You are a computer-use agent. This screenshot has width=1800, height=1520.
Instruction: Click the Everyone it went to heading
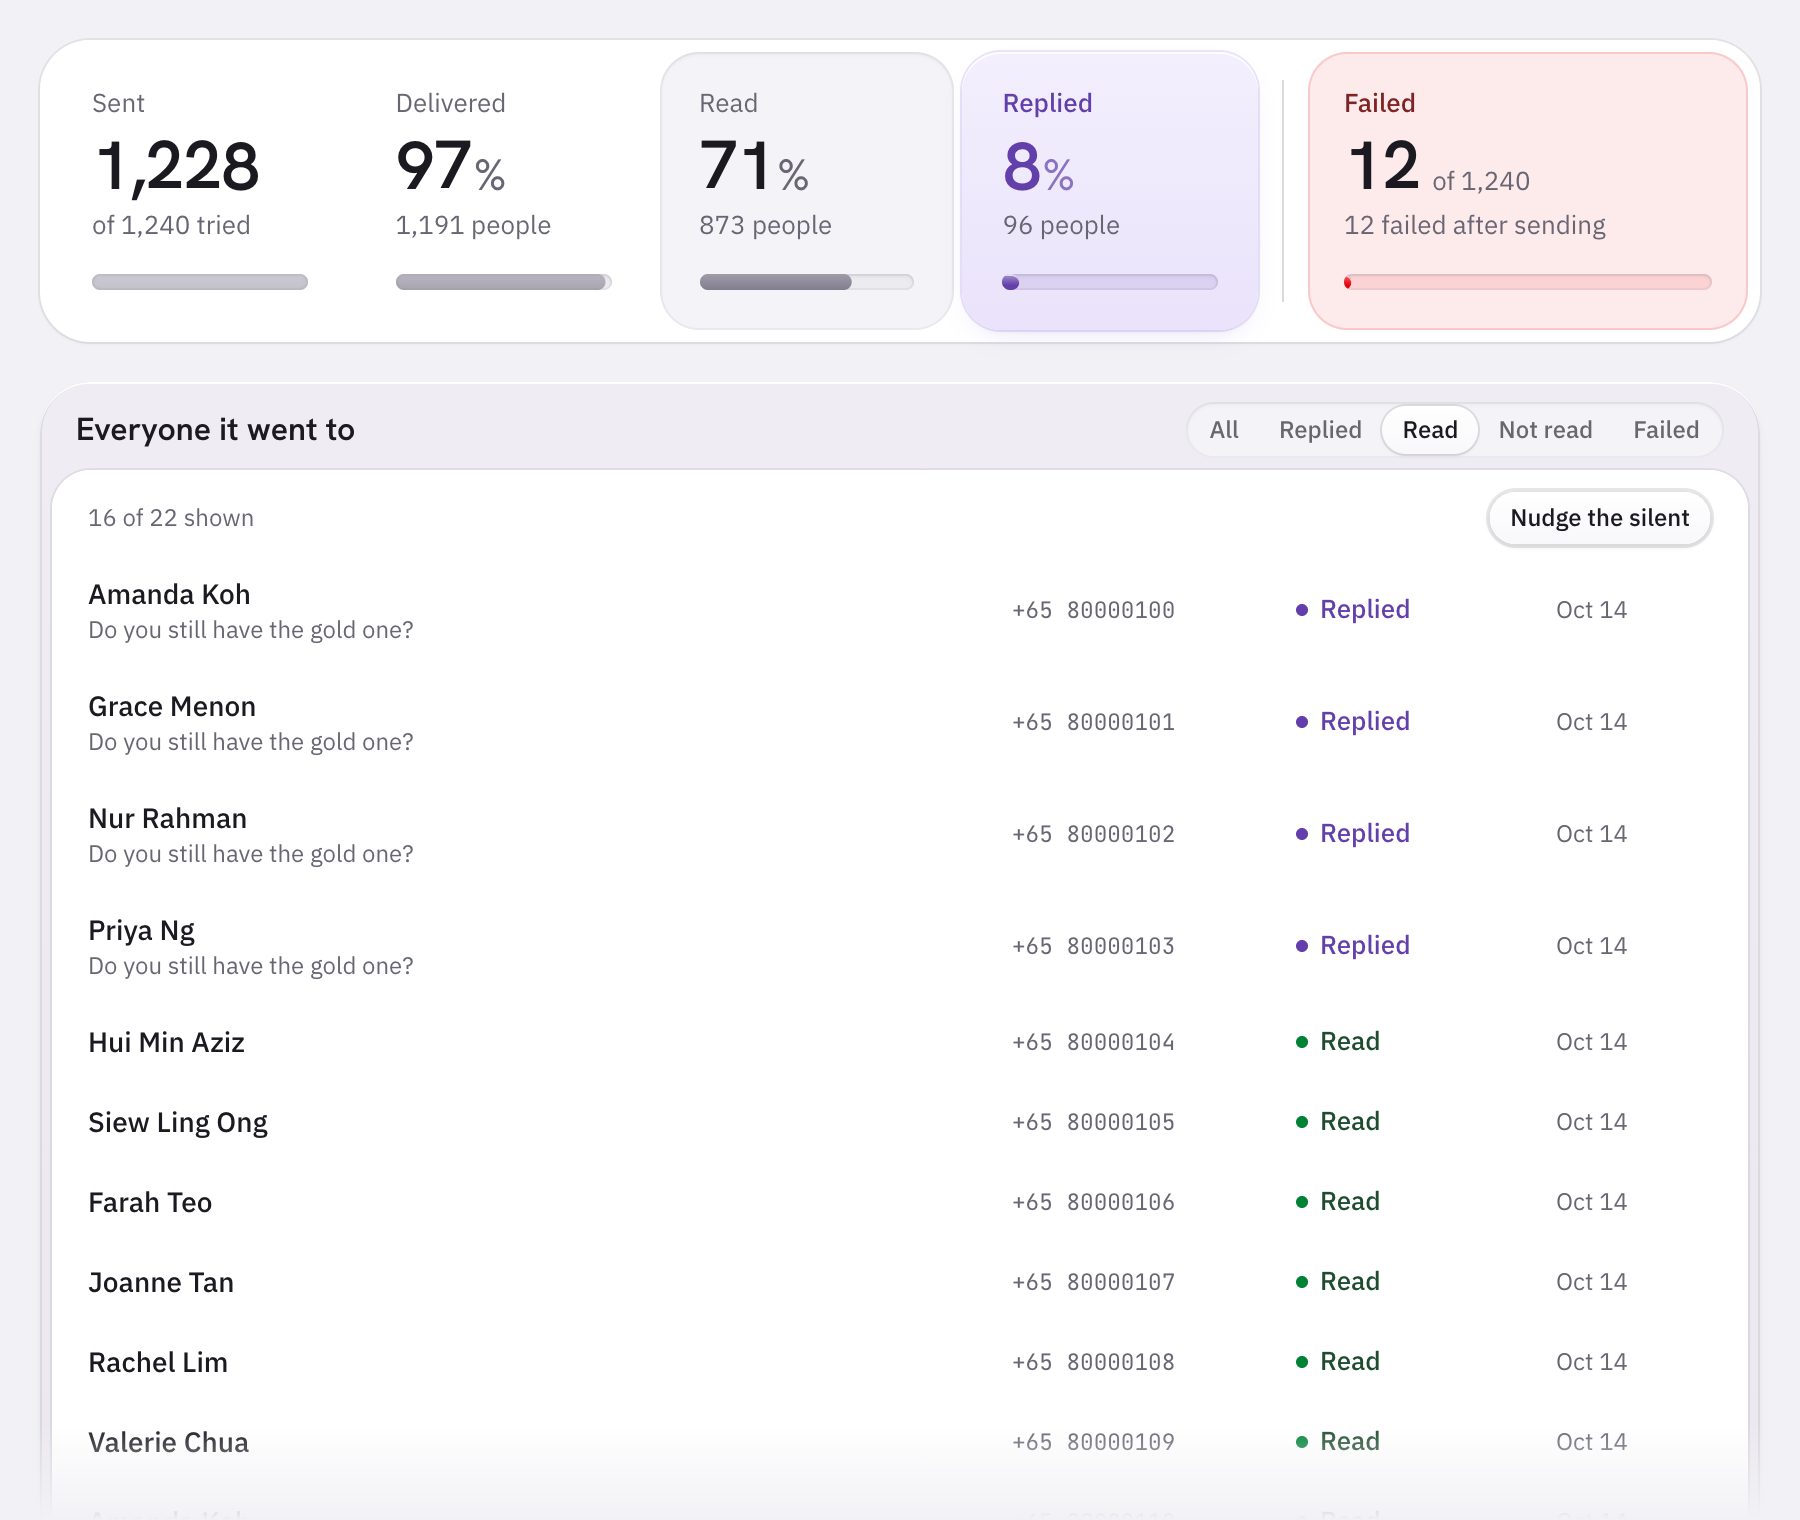click(x=215, y=430)
